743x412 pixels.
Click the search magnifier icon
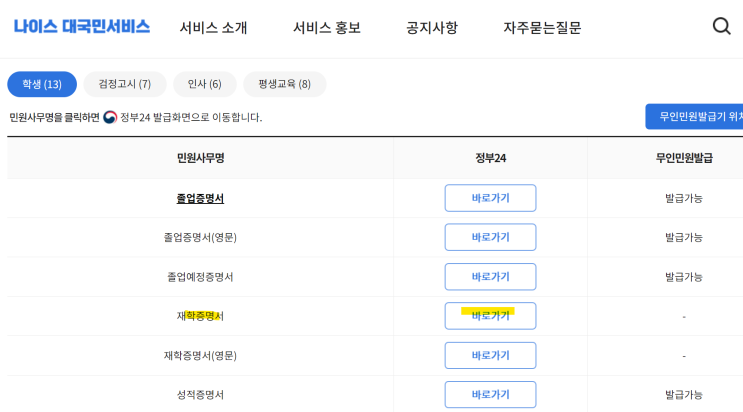721,27
